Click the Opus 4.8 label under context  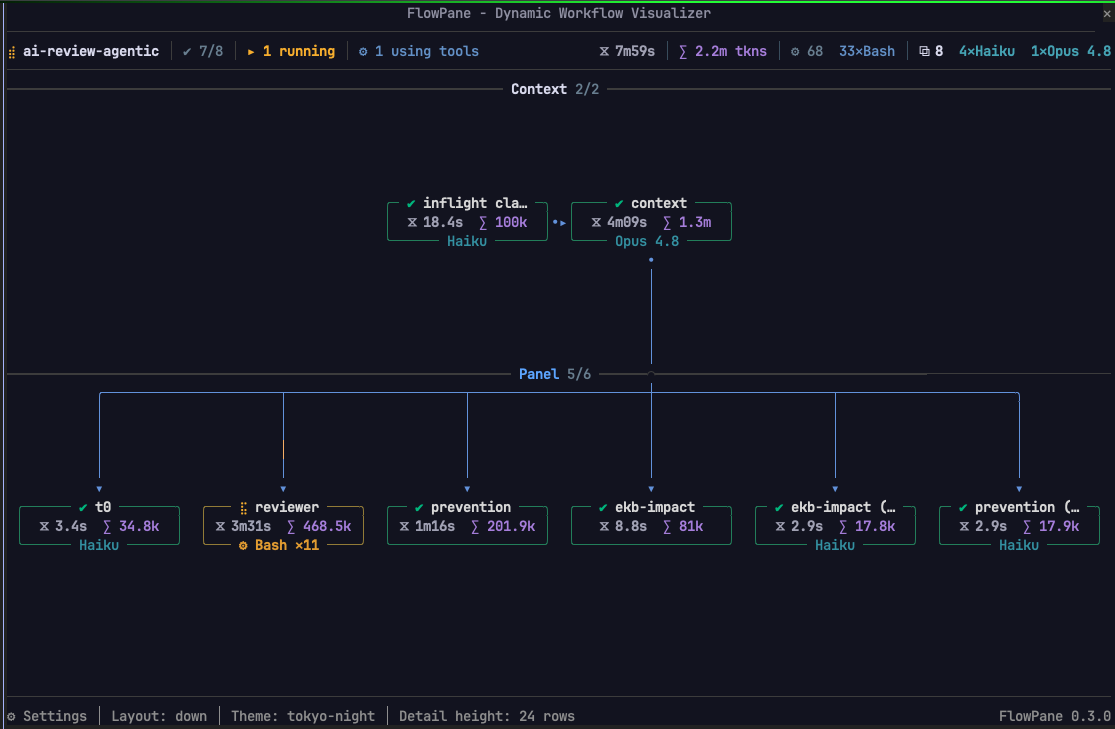(x=647, y=241)
